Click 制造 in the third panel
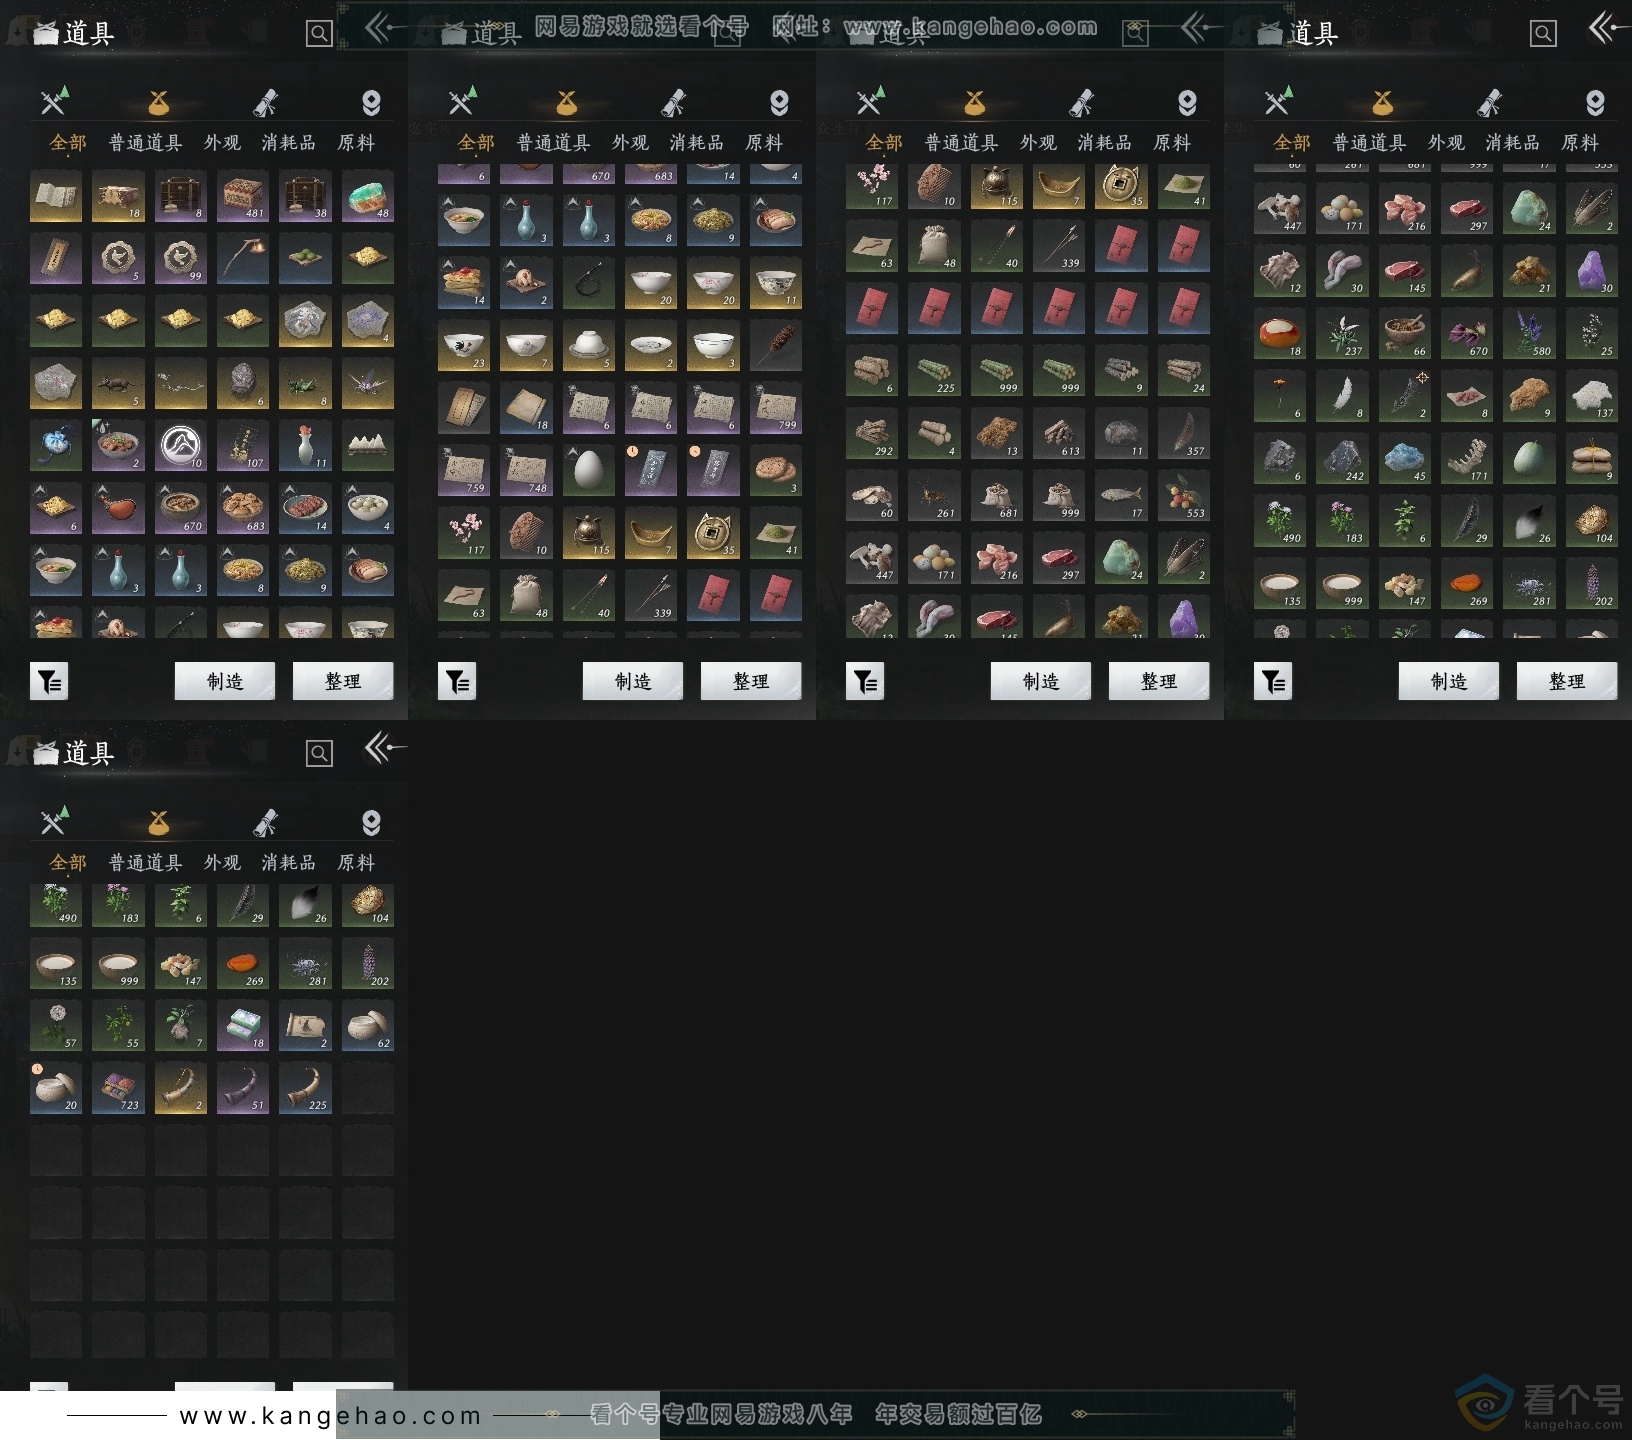 (1041, 681)
